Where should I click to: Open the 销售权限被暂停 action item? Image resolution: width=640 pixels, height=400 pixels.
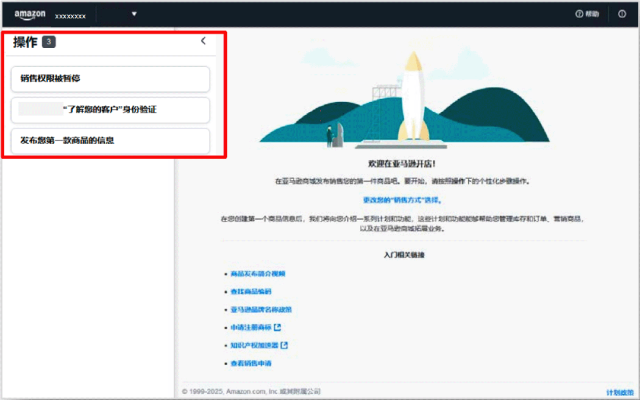(110, 78)
